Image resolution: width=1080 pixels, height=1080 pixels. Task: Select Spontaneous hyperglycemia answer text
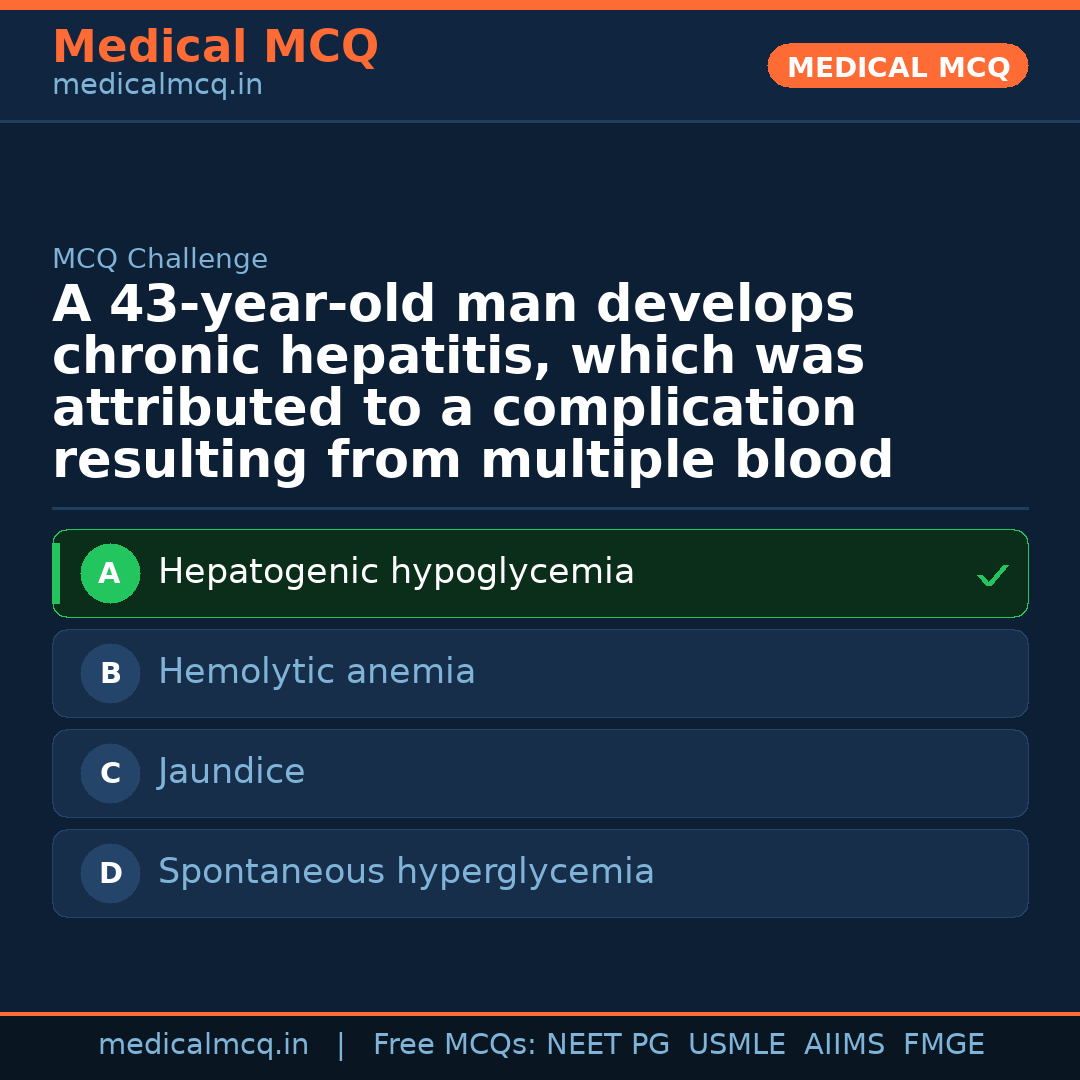click(x=406, y=872)
